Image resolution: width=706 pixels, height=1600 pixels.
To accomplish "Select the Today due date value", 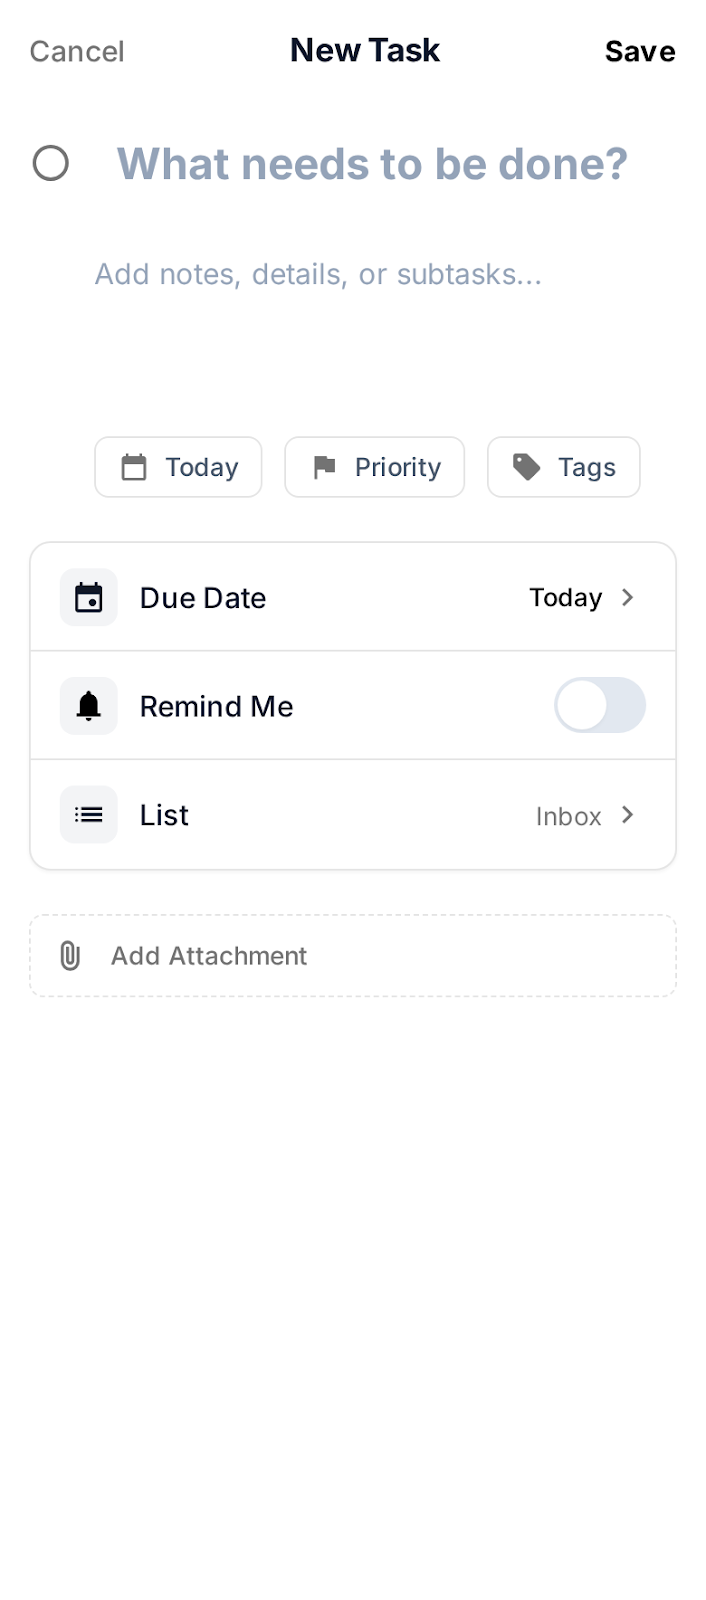I will [565, 598].
